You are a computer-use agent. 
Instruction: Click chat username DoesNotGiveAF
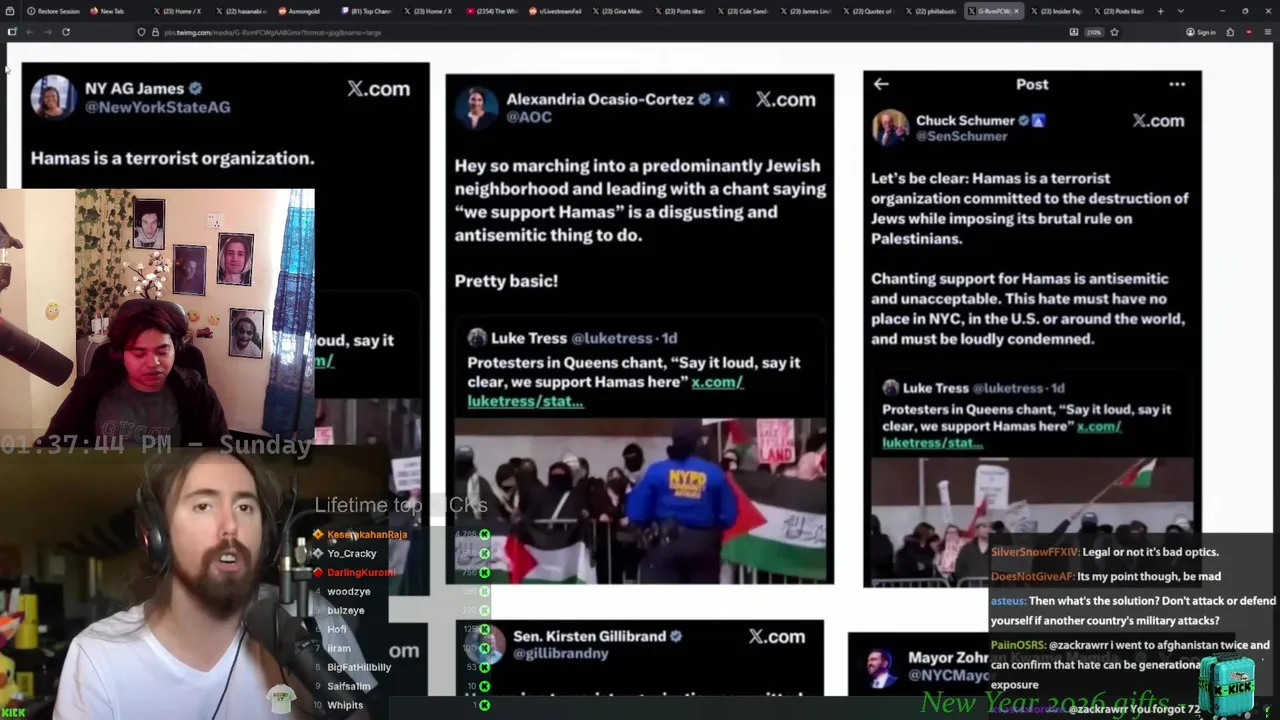click(1032, 576)
